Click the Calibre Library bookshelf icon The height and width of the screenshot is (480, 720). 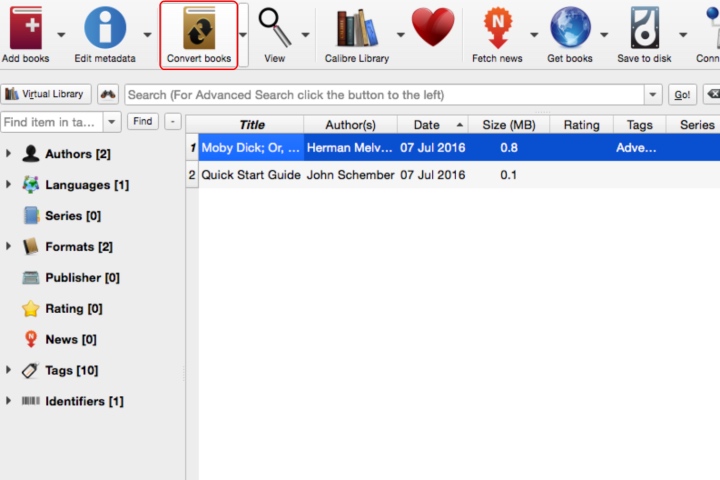click(x=357, y=29)
